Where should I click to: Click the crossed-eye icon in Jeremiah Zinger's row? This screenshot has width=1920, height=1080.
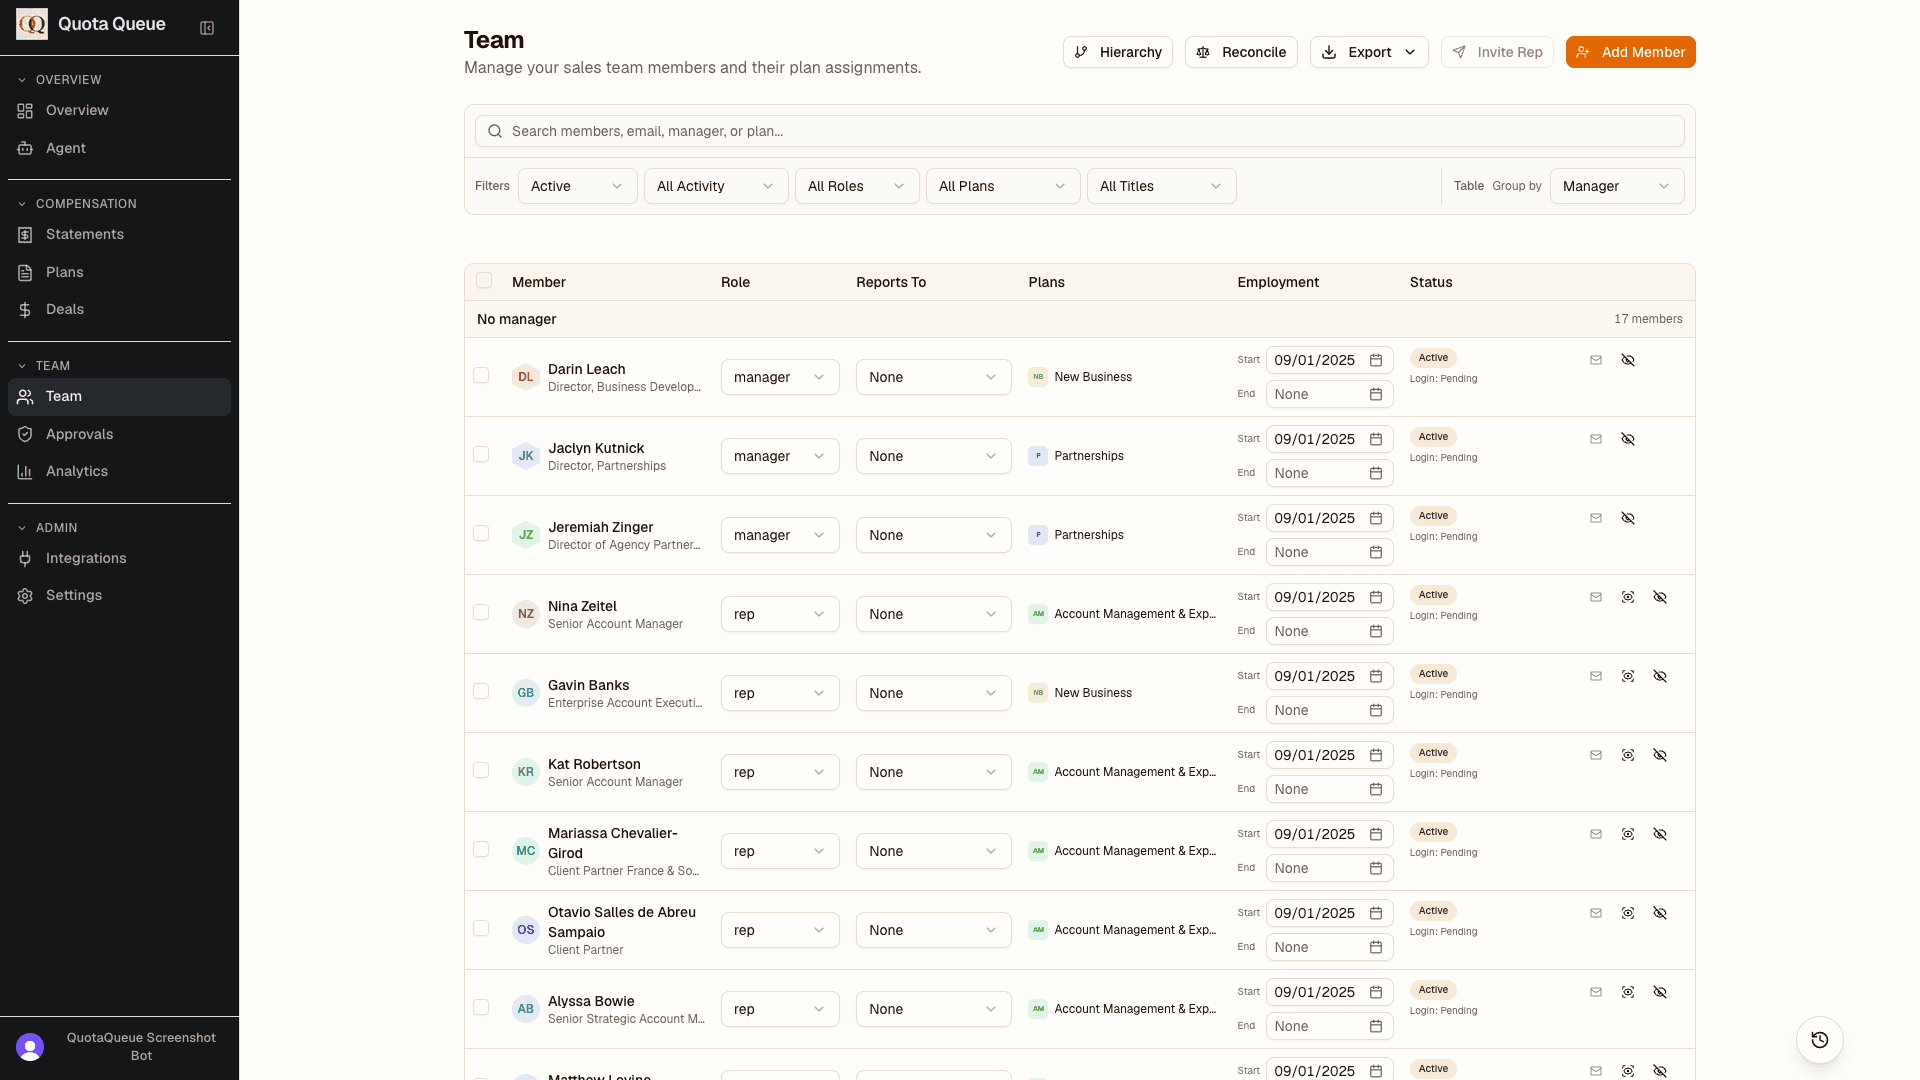[1628, 518]
